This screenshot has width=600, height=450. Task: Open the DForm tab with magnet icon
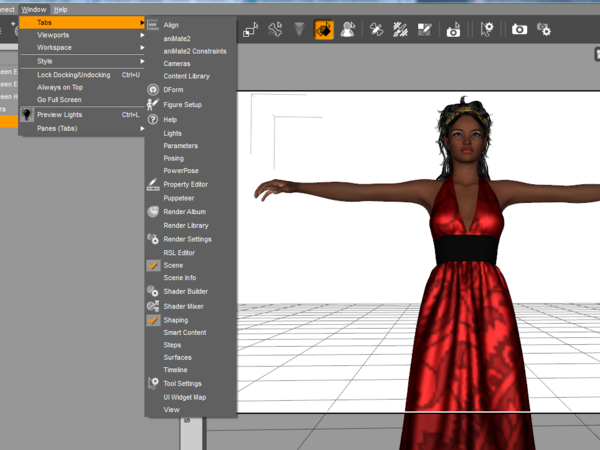191,90
